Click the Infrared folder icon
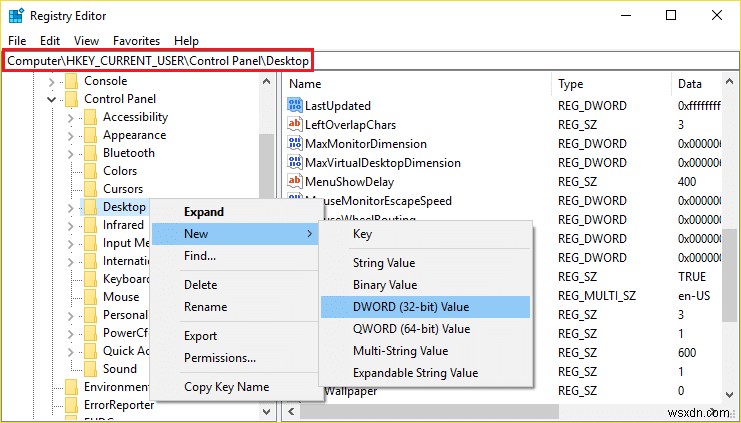The image size is (741, 423). tap(90, 225)
